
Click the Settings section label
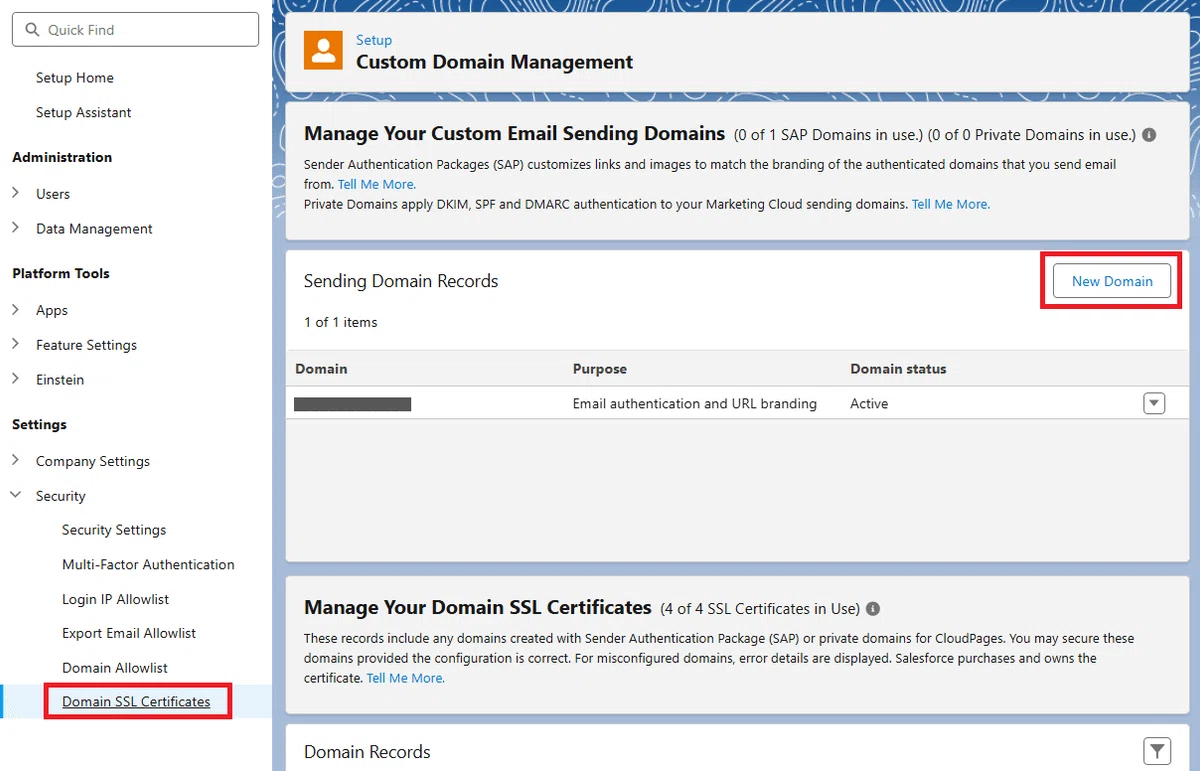(x=39, y=424)
